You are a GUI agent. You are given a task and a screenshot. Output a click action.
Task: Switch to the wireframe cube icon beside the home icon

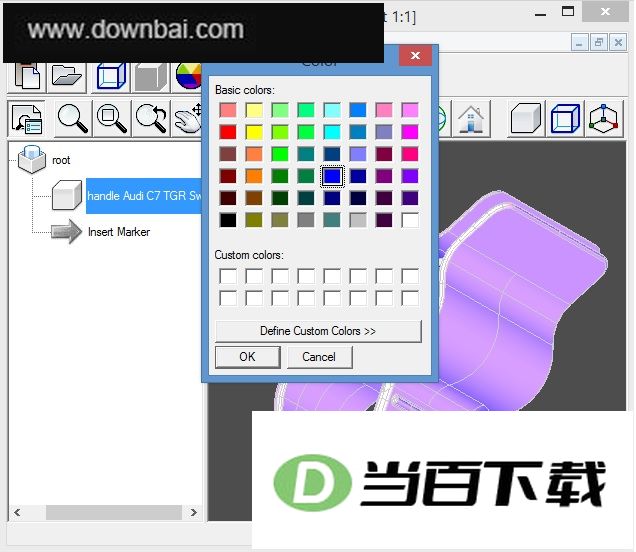[x=565, y=118]
